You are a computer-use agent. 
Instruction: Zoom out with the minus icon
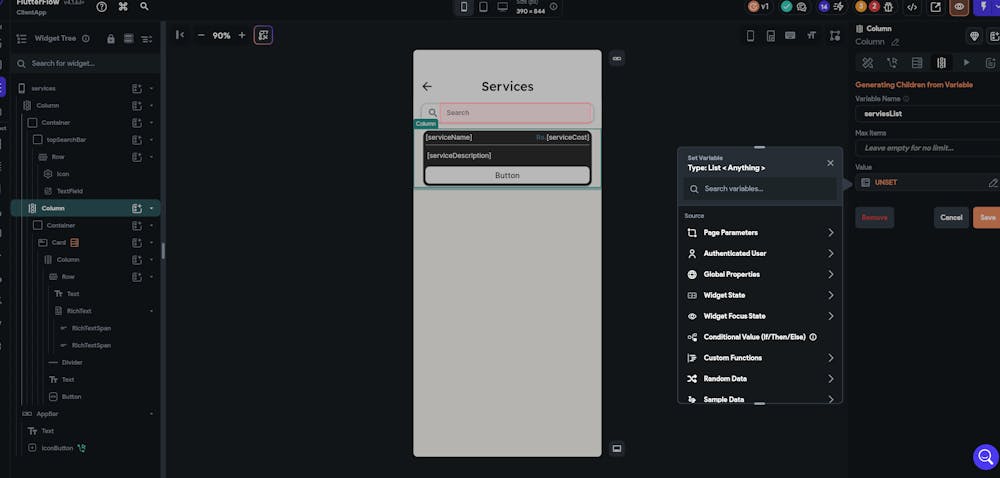201,36
